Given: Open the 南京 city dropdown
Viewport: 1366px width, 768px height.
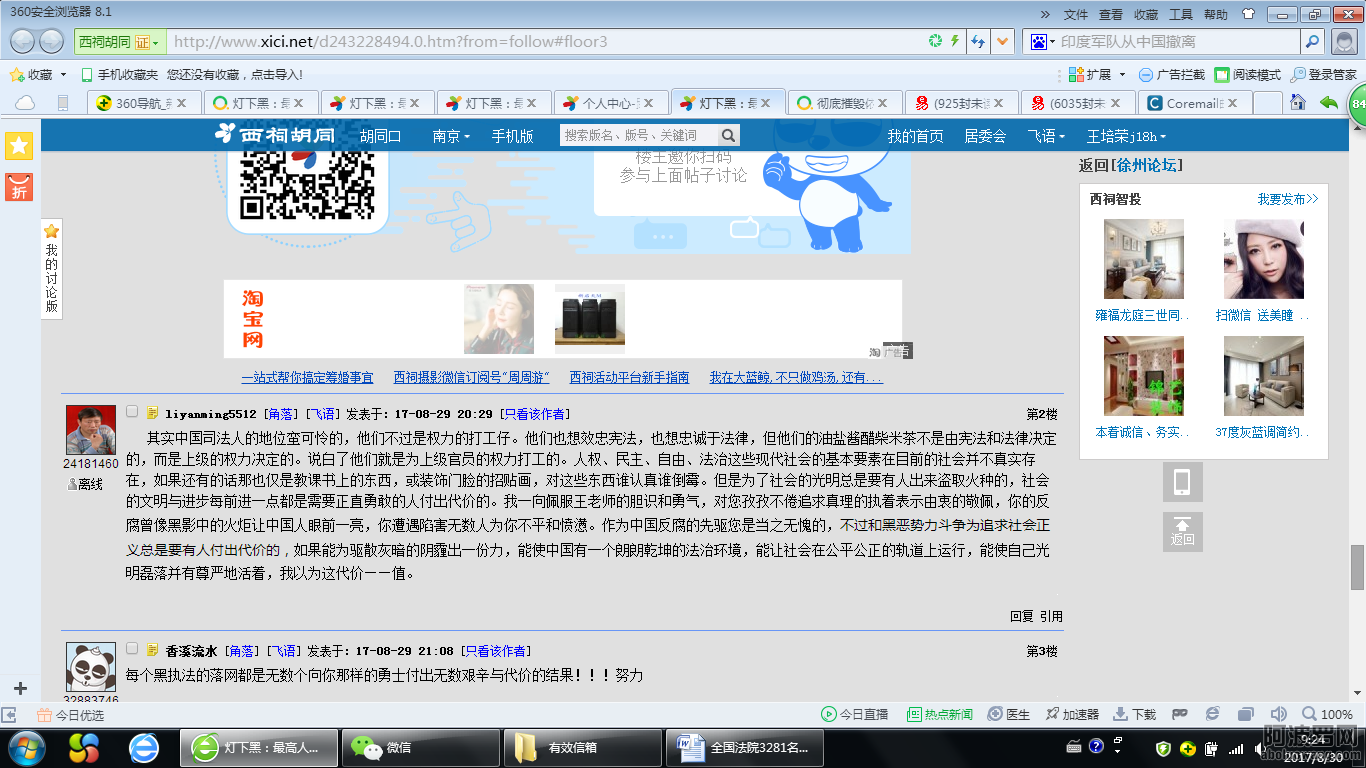Looking at the screenshot, I should coord(449,135).
